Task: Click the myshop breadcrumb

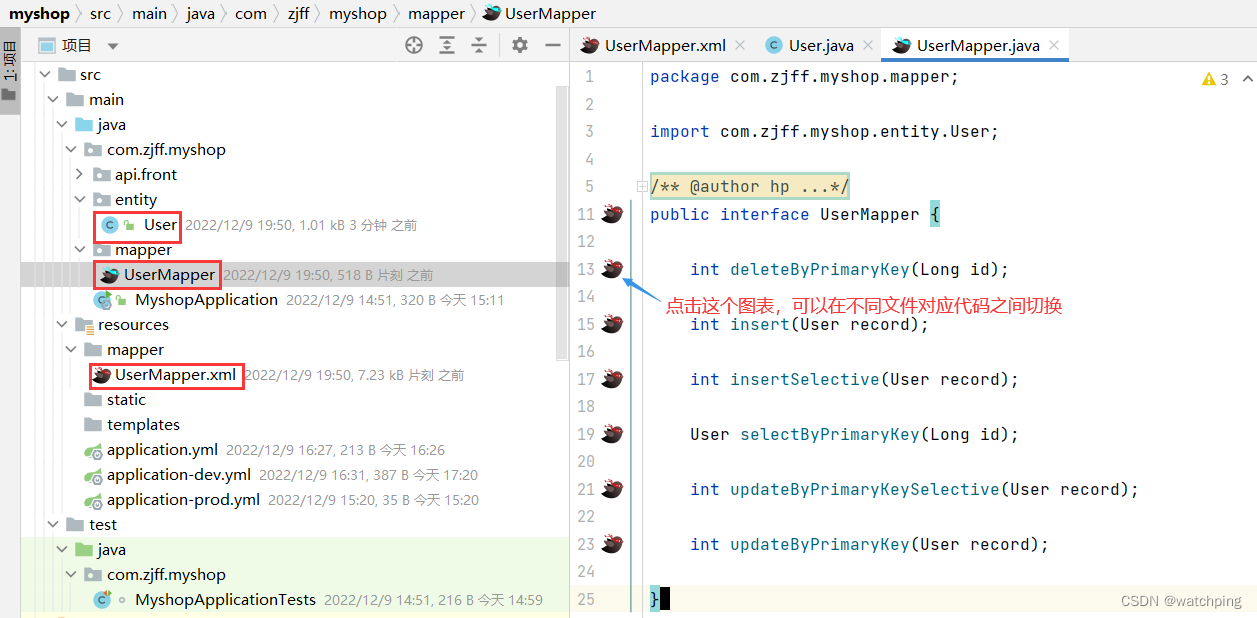Action: (x=39, y=14)
